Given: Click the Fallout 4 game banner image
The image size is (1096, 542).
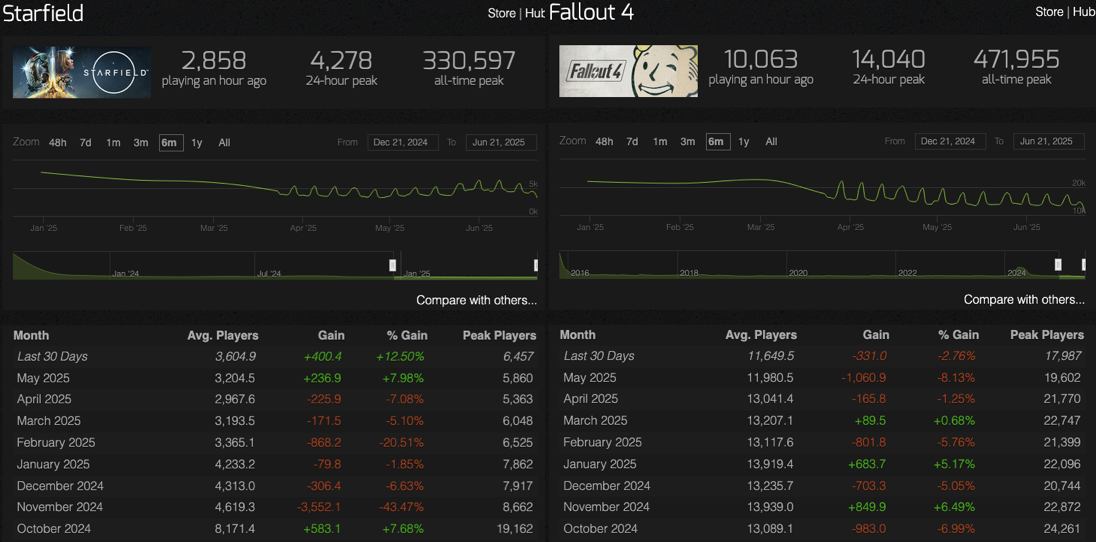Looking at the screenshot, I should (x=628, y=71).
